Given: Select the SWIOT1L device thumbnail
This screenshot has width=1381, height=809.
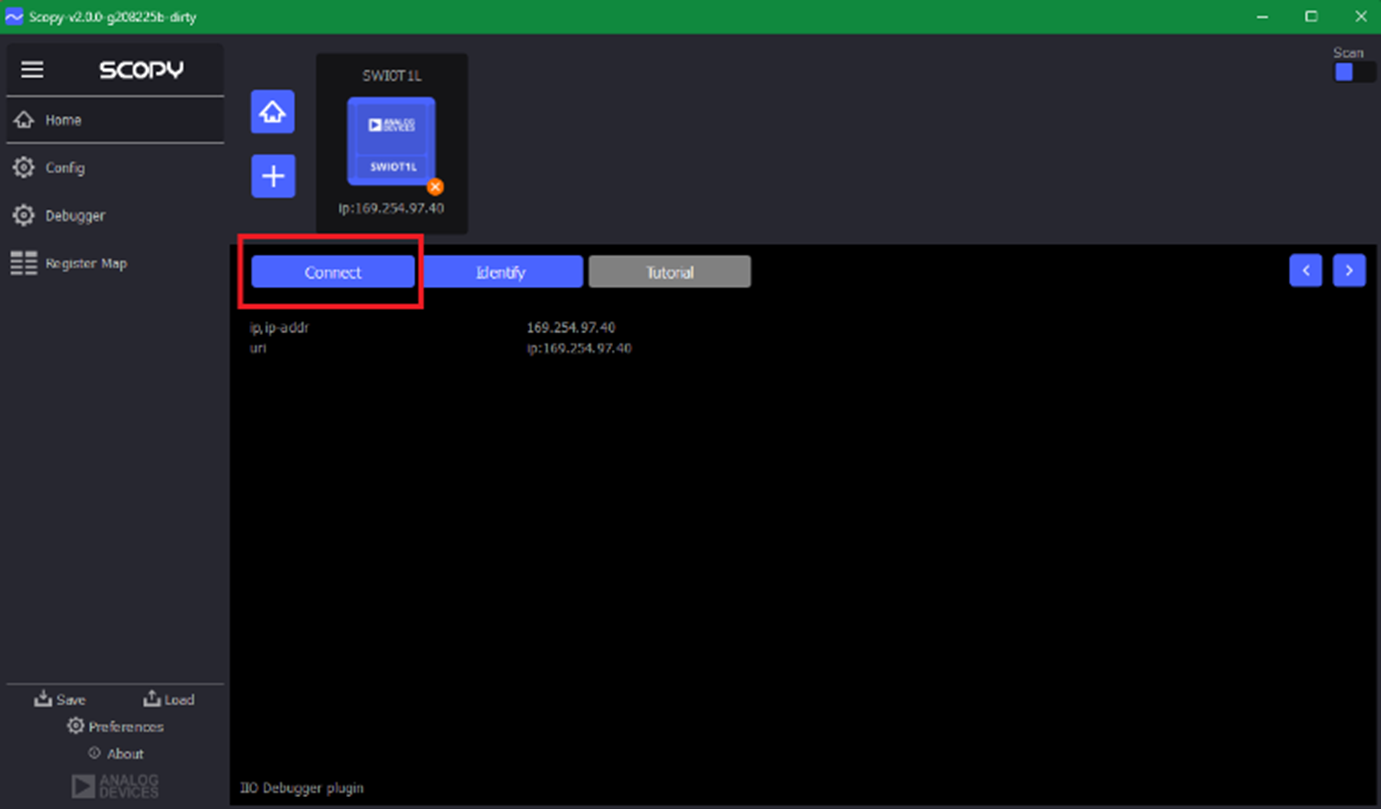Looking at the screenshot, I should pyautogui.click(x=391, y=141).
